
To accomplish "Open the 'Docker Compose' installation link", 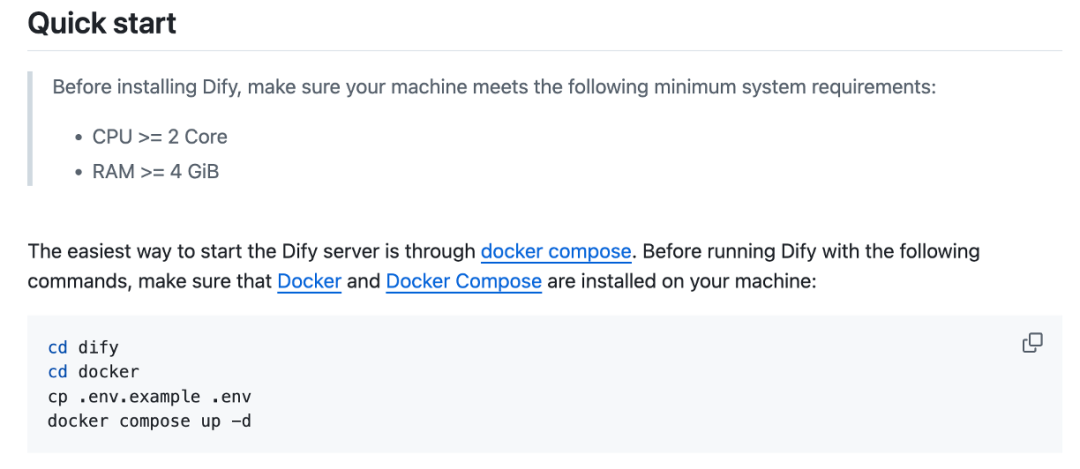I will coord(464,282).
